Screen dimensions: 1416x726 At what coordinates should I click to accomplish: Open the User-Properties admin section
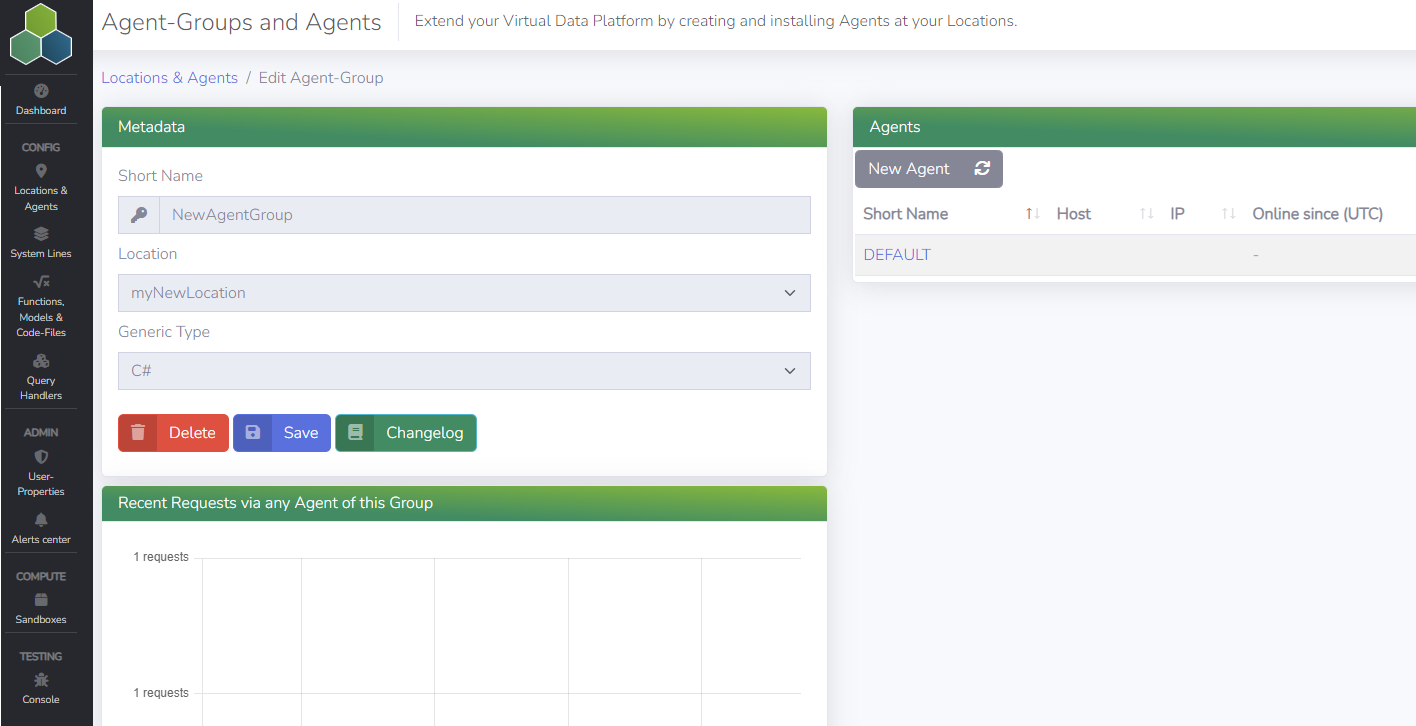tap(40, 468)
